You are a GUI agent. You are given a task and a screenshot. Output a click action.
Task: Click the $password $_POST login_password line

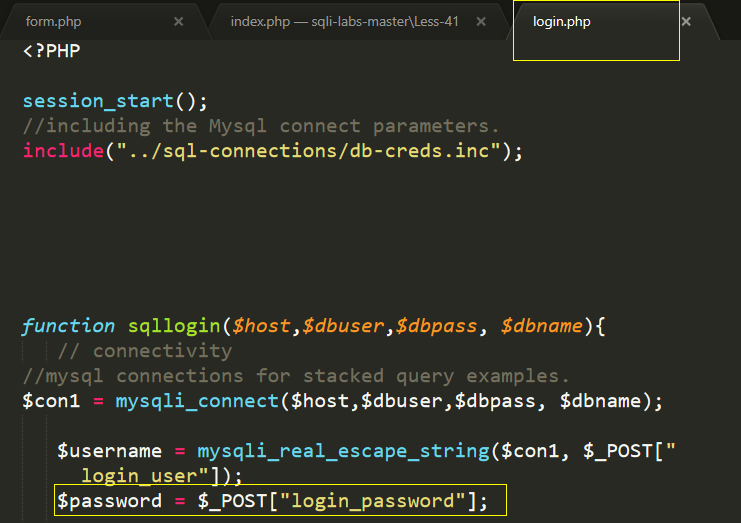coord(272,501)
